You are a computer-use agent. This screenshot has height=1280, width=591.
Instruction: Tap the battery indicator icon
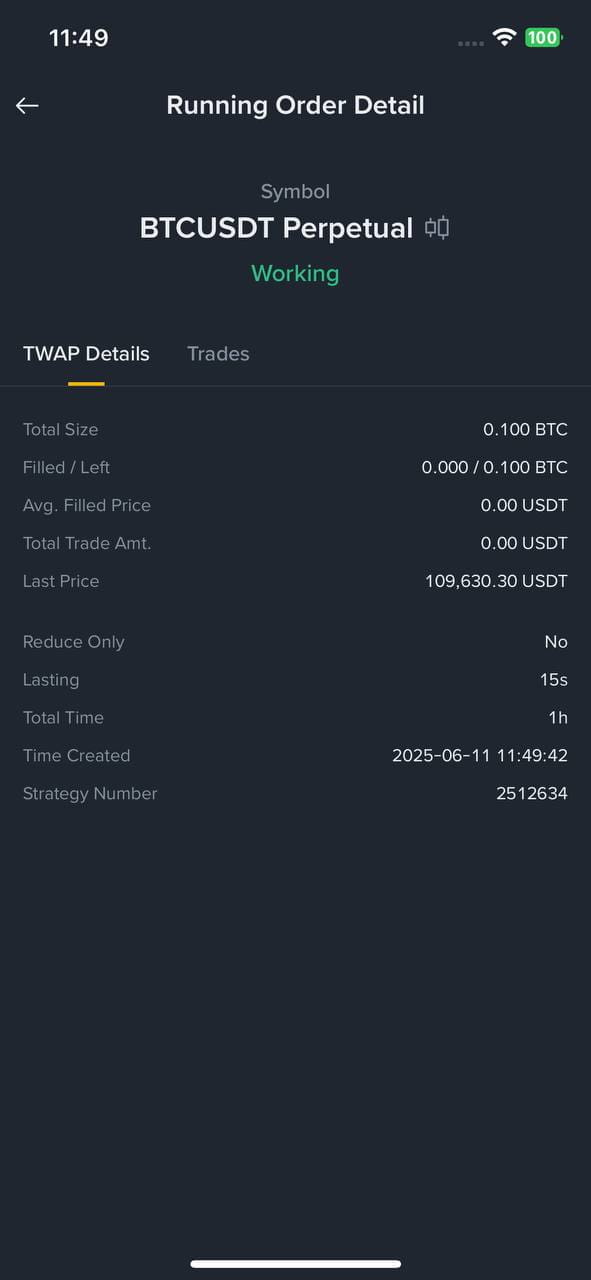[544, 38]
